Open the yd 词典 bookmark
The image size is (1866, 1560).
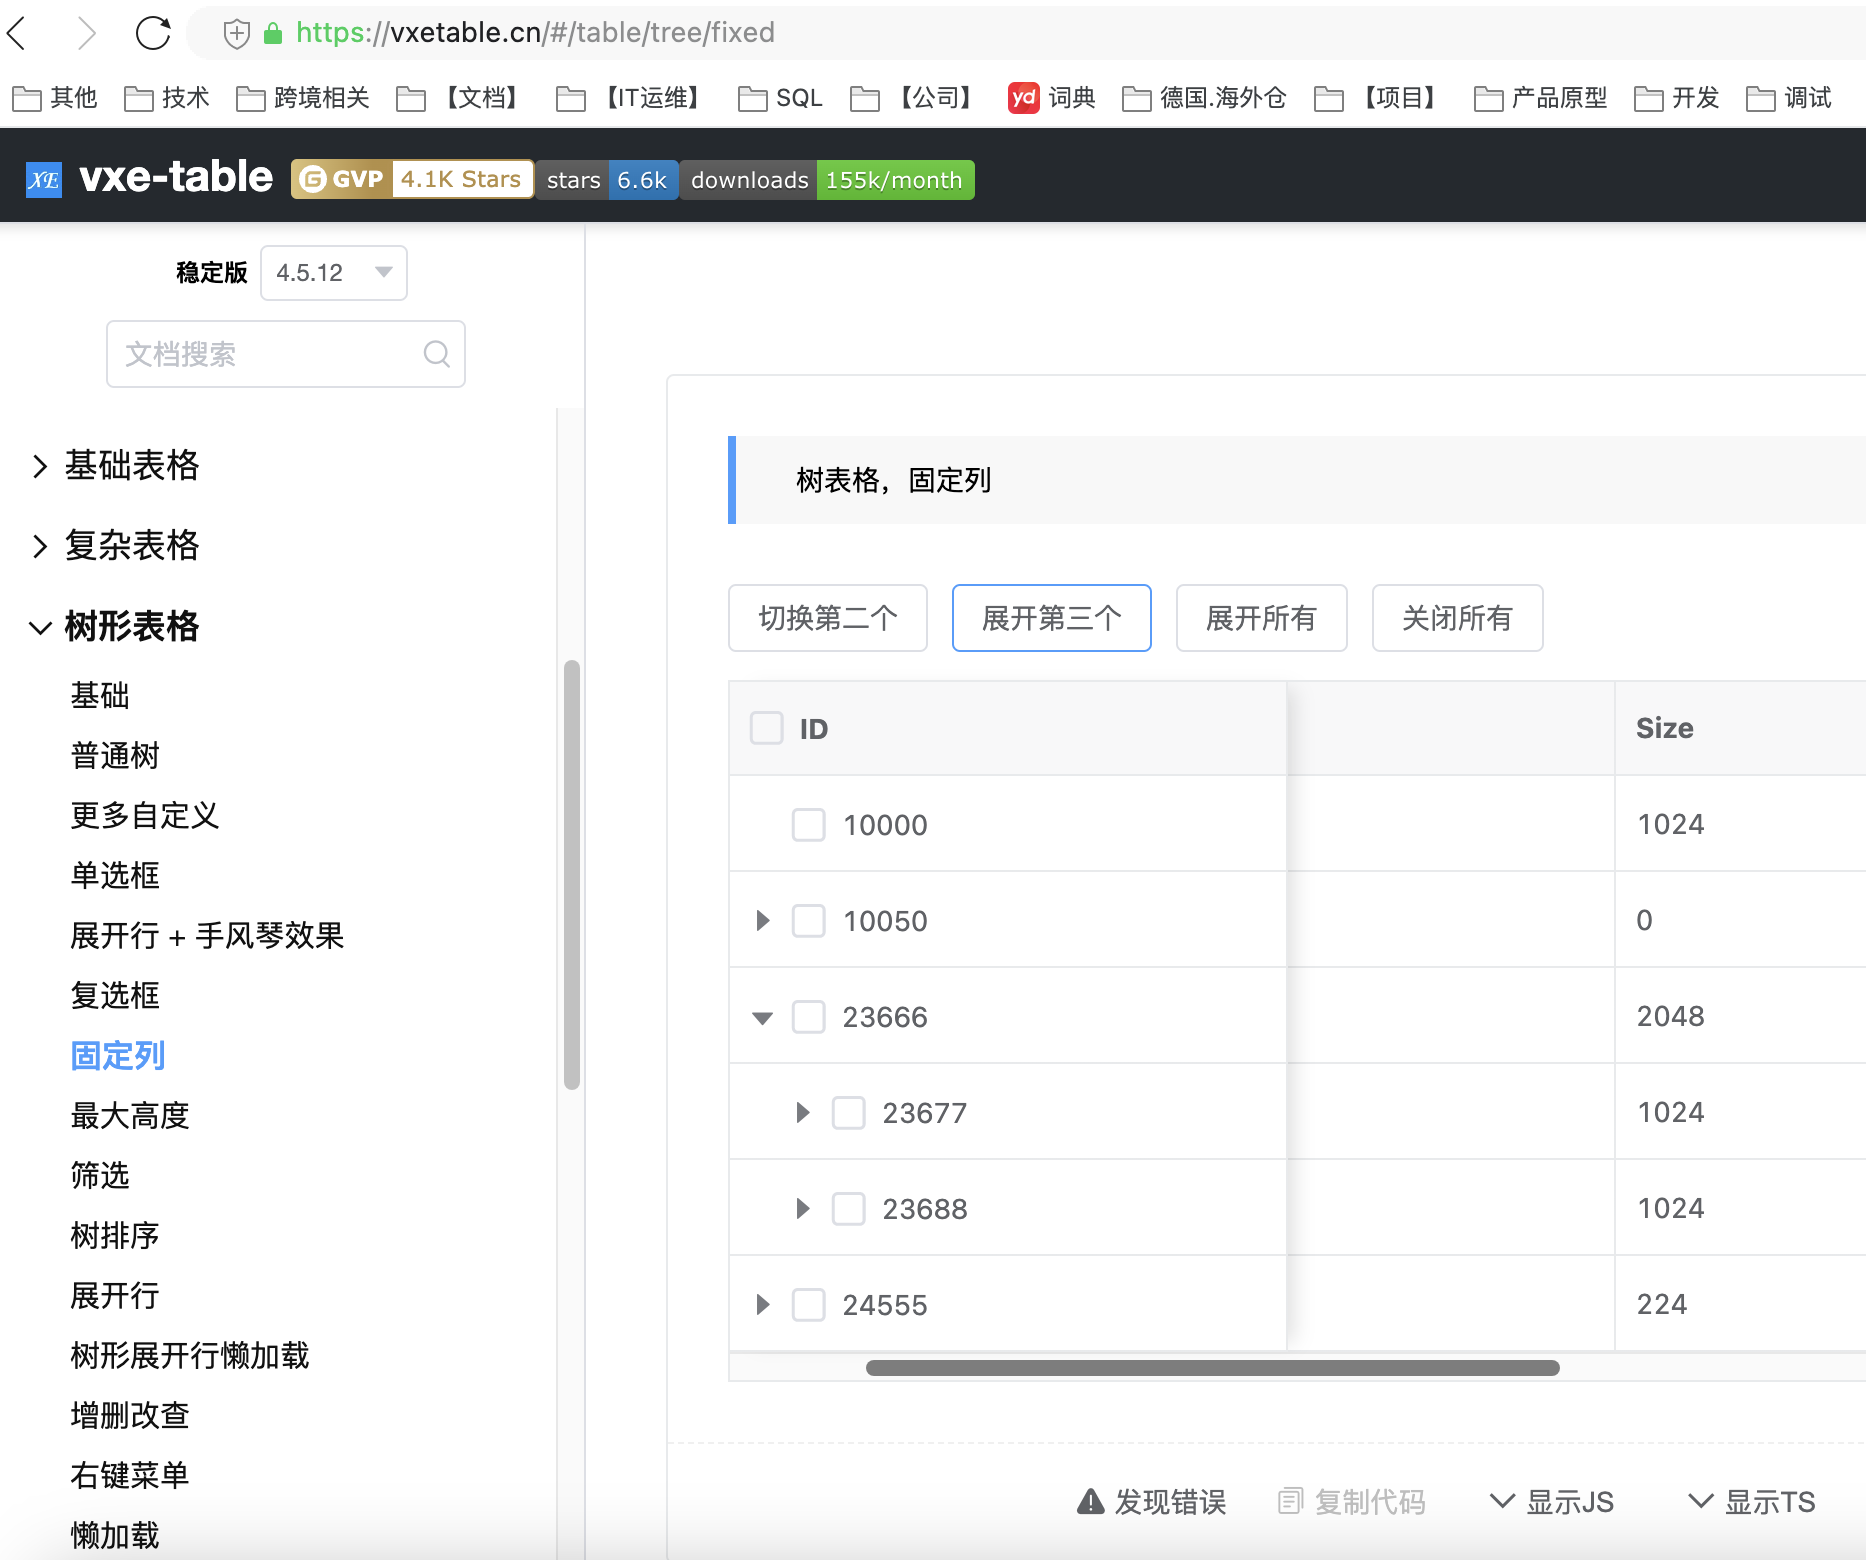click(x=1051, y=98)
